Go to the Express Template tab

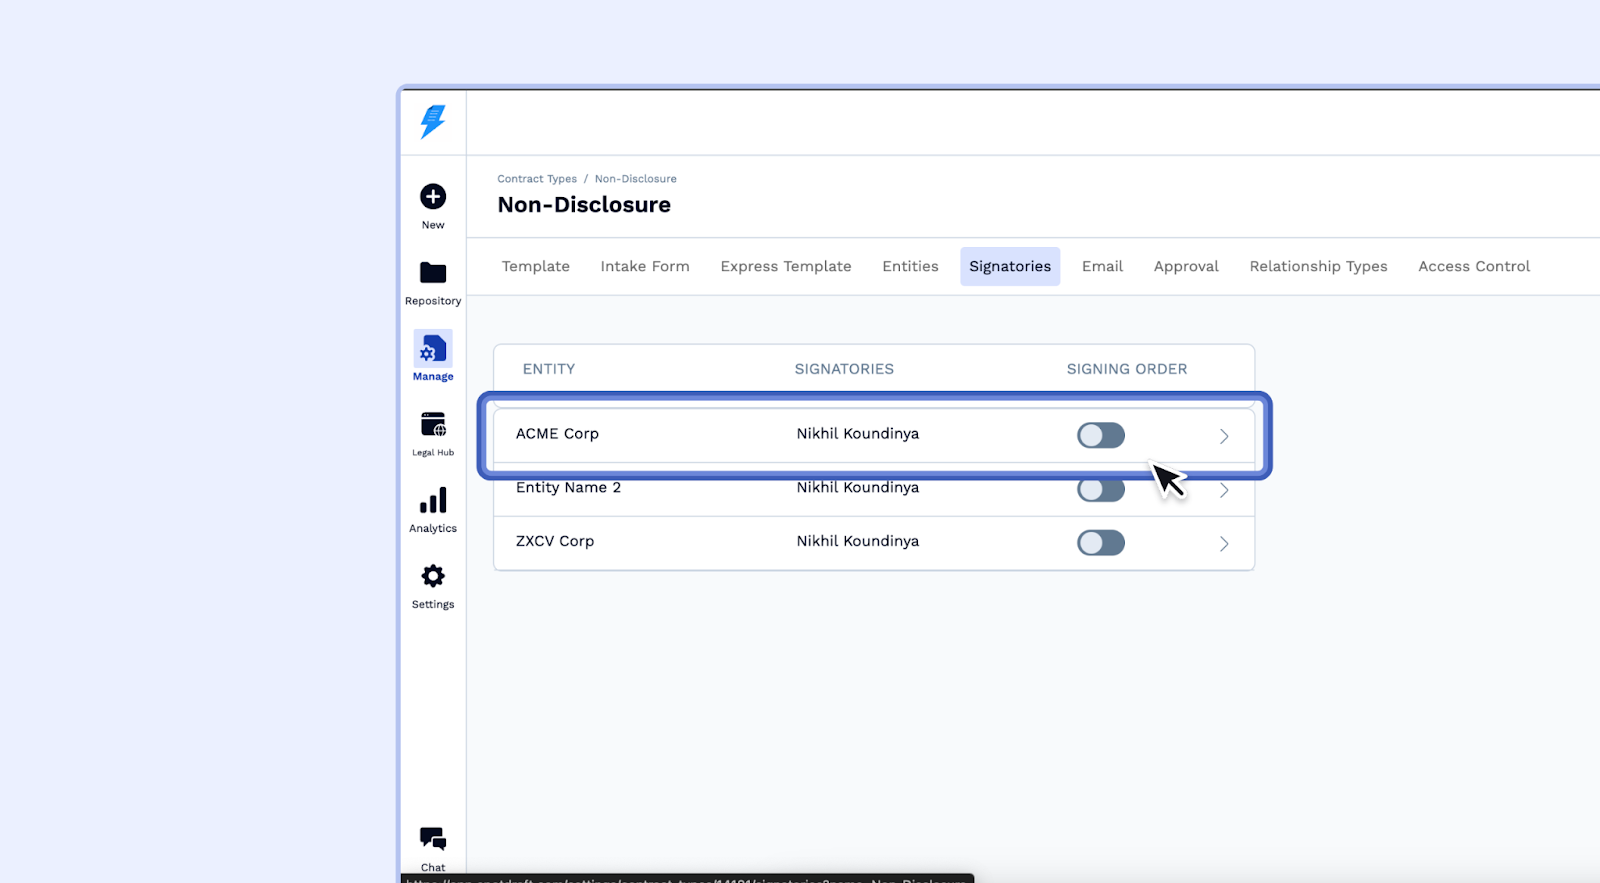786,266
